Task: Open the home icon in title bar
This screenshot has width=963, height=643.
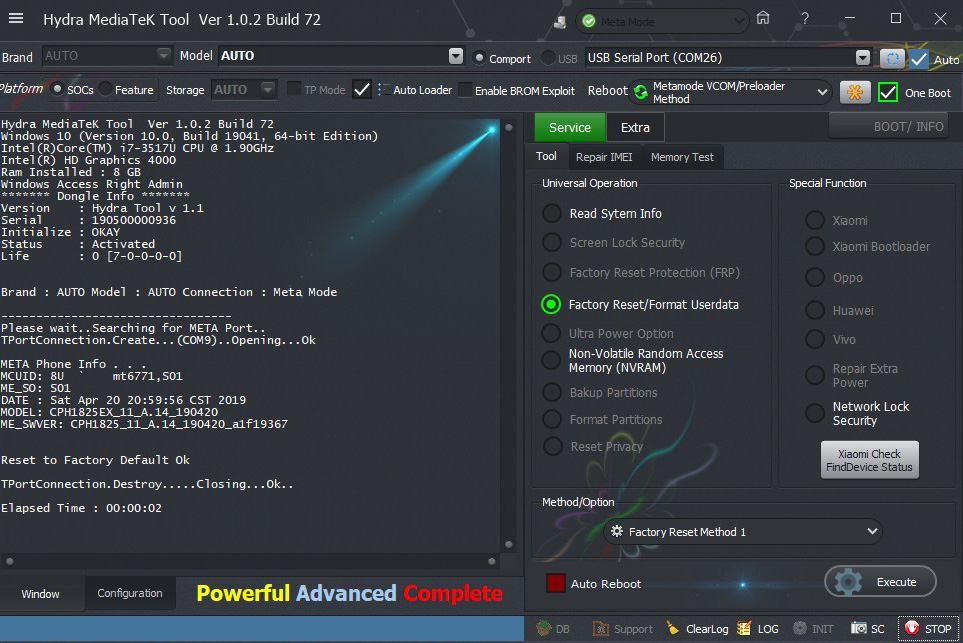Action: coord(763,18)
